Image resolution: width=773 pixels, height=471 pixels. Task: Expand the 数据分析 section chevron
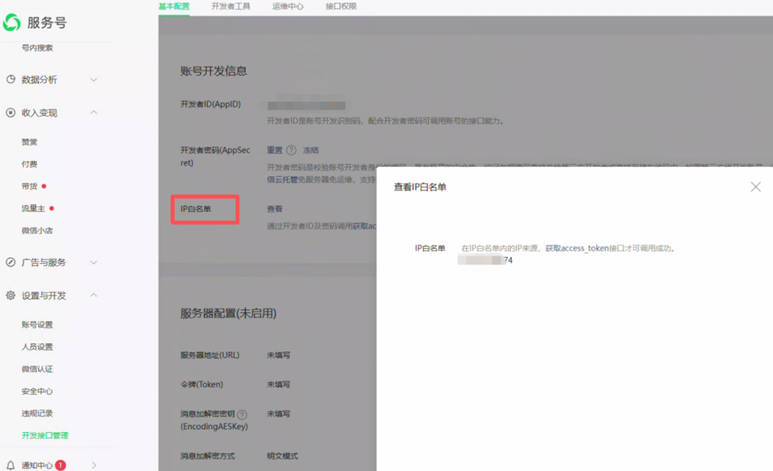[94, 79]
